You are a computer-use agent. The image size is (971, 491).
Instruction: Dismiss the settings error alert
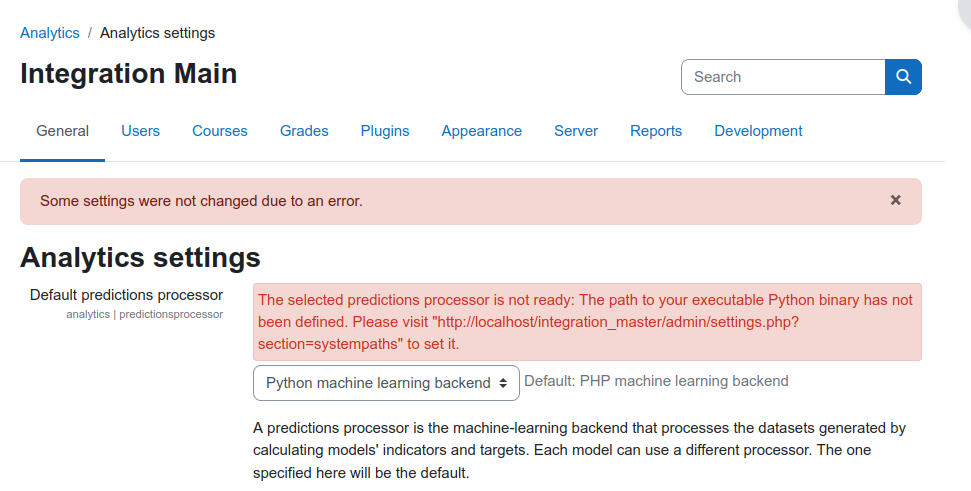click(x=895, y=200)
